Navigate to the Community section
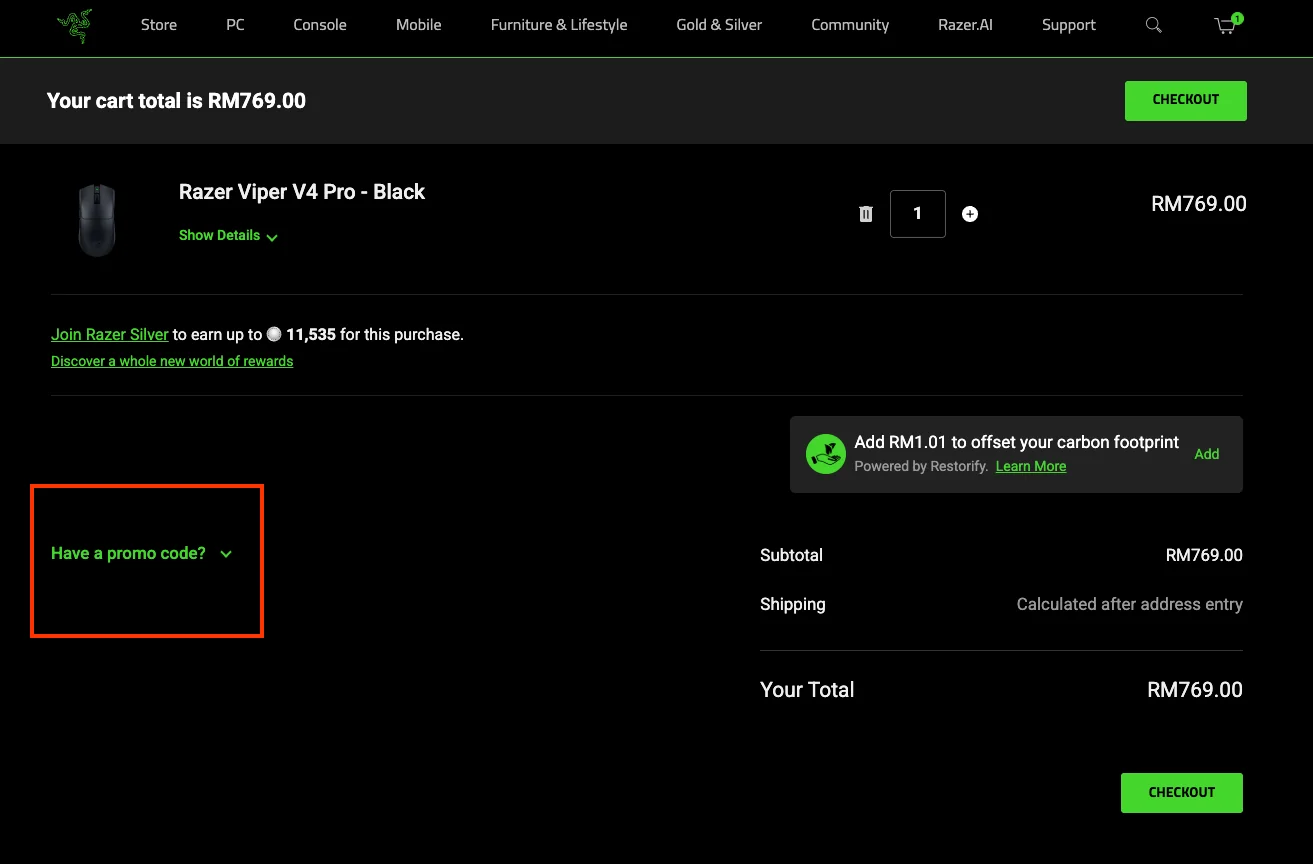This screenshot has height=864, width=1313. pyautogui.click(x=849, y=25)
